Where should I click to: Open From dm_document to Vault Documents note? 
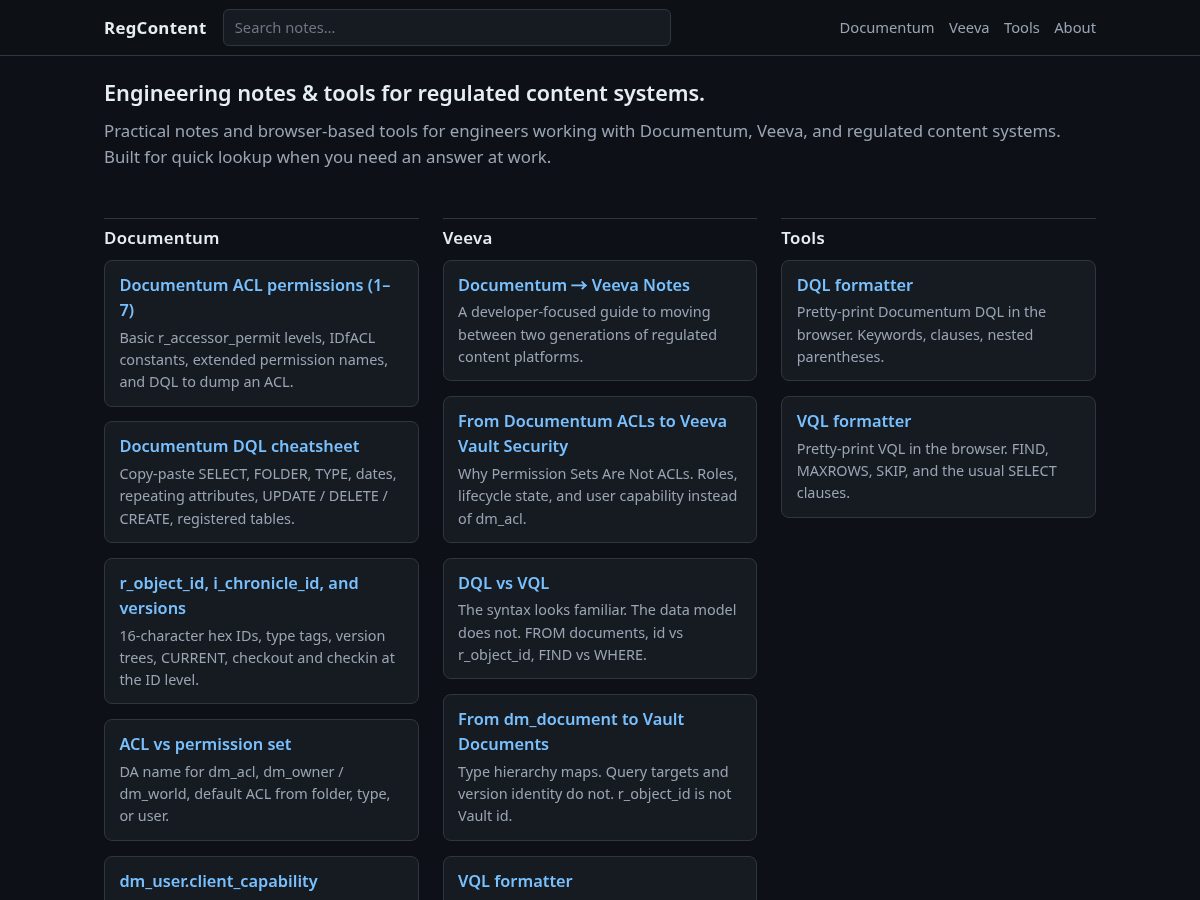(x=600, y=767)
